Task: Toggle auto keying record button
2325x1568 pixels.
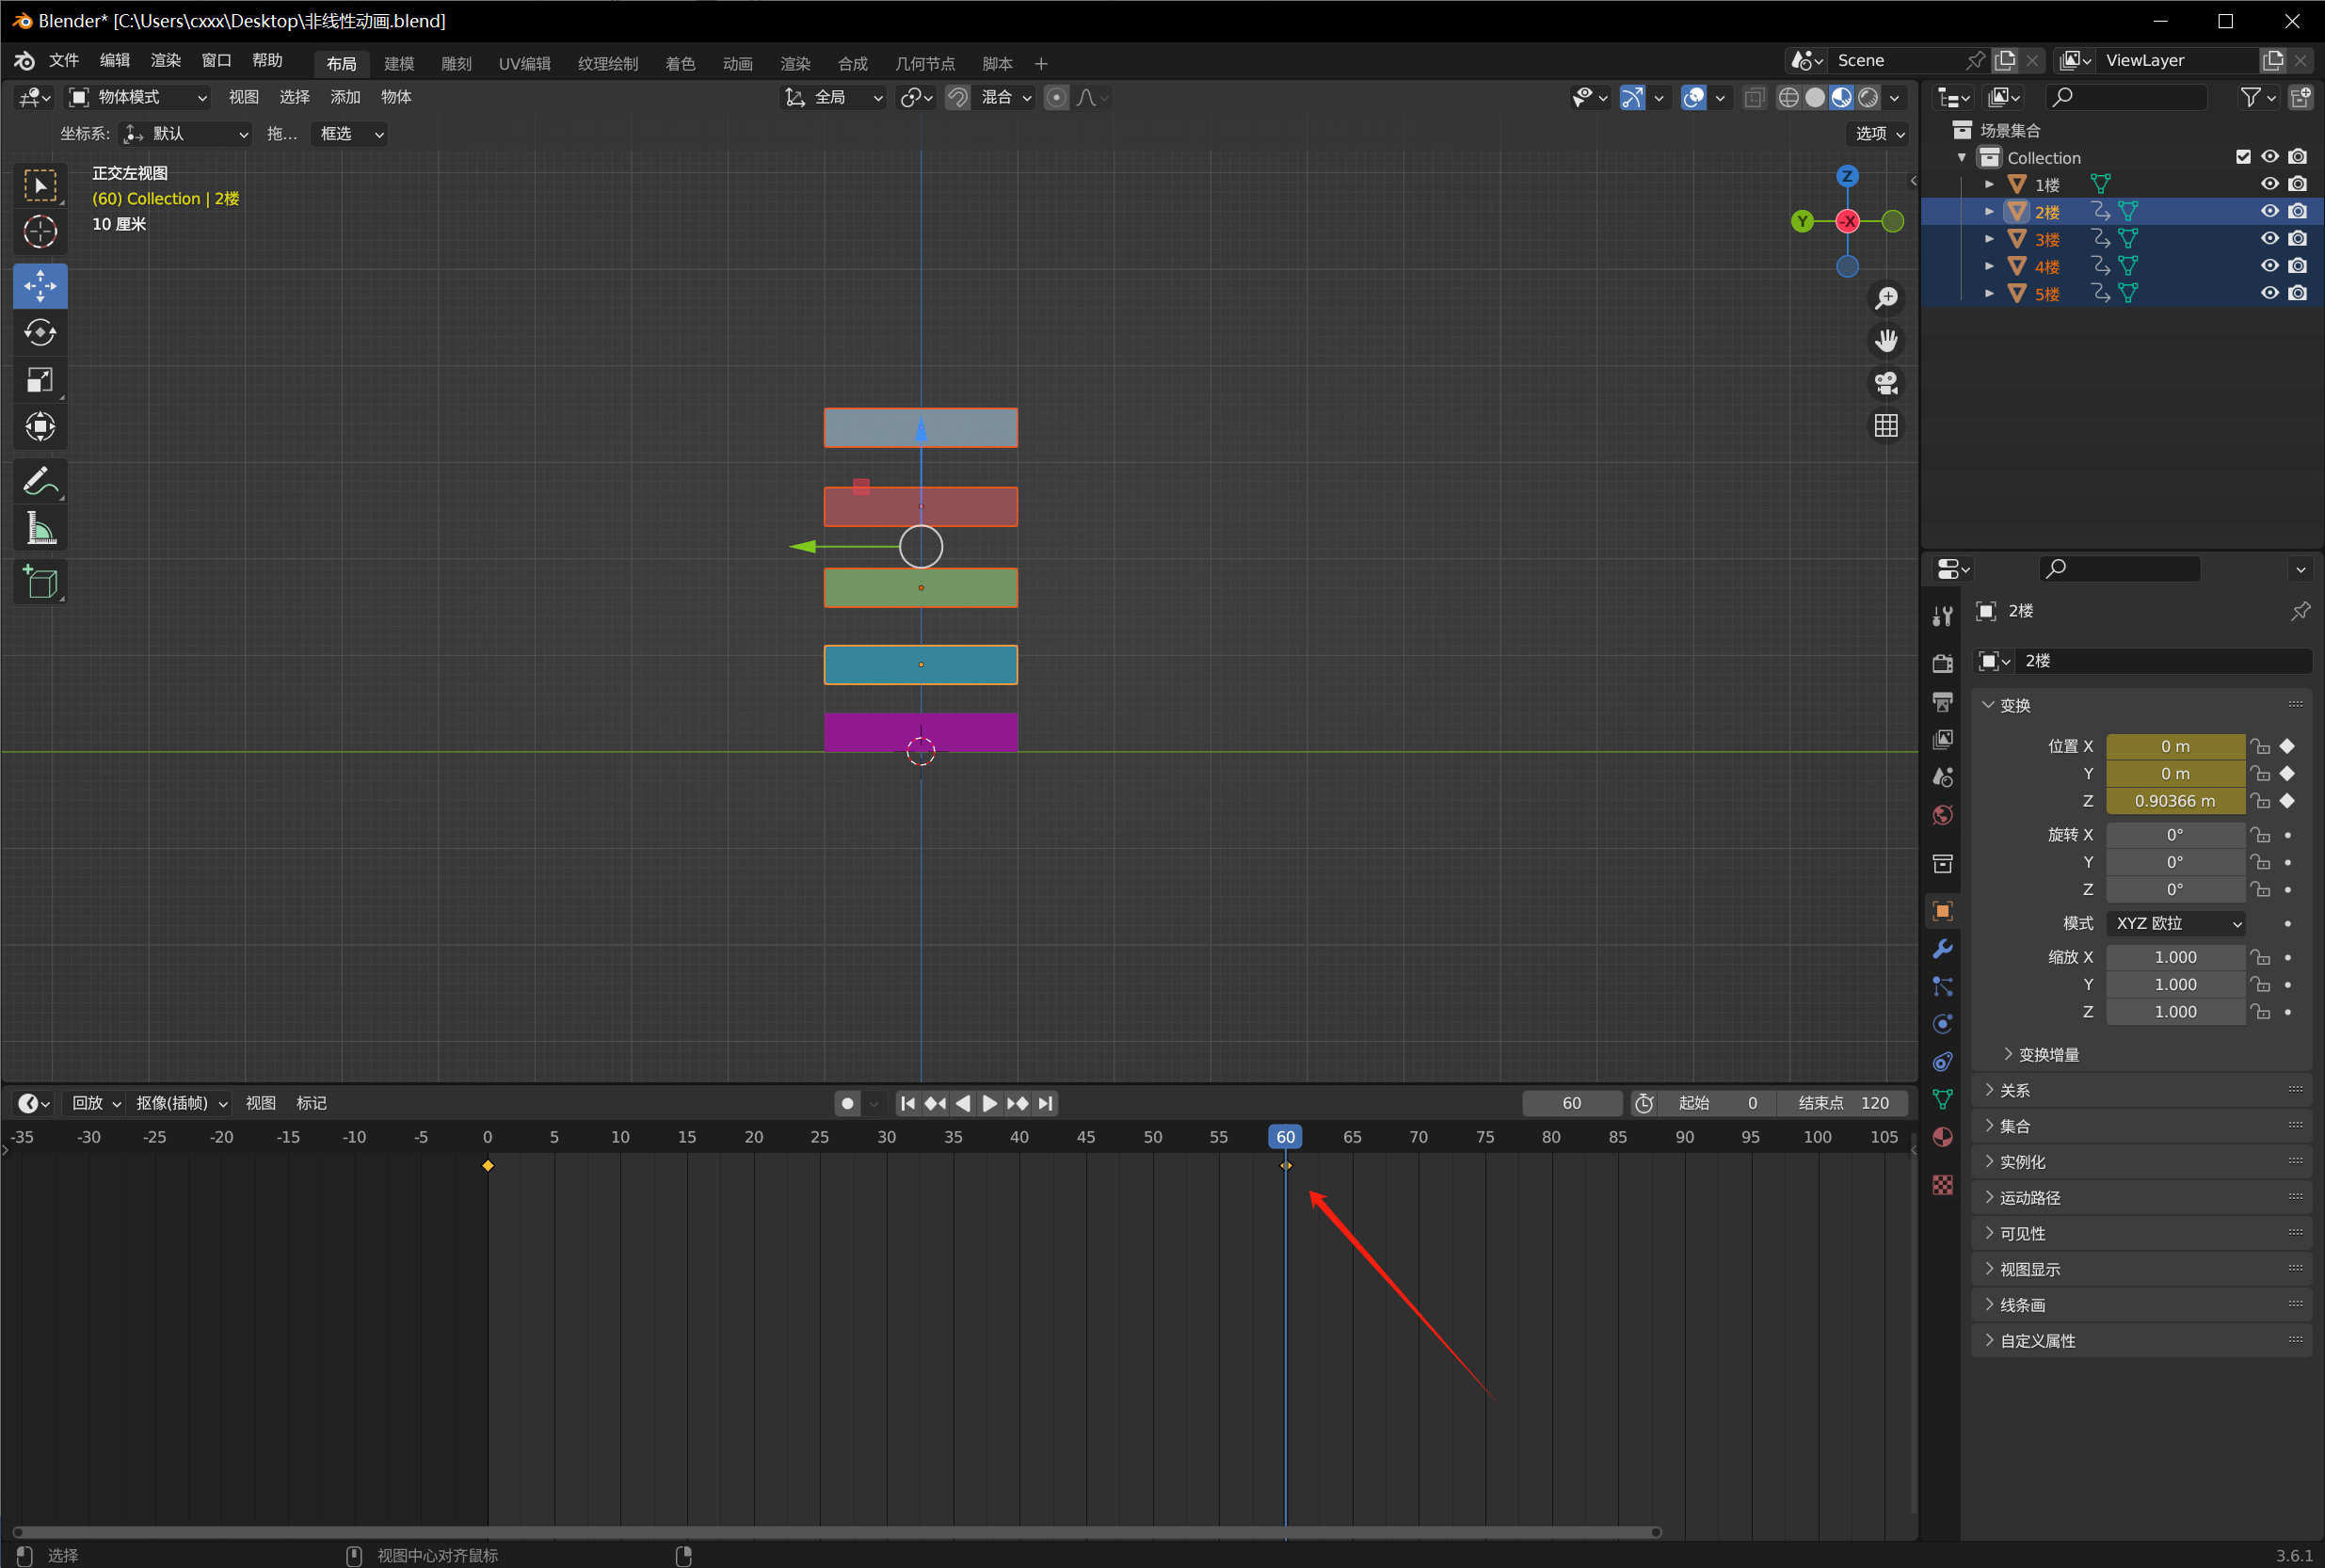Action: click(x=847, y=1103)
